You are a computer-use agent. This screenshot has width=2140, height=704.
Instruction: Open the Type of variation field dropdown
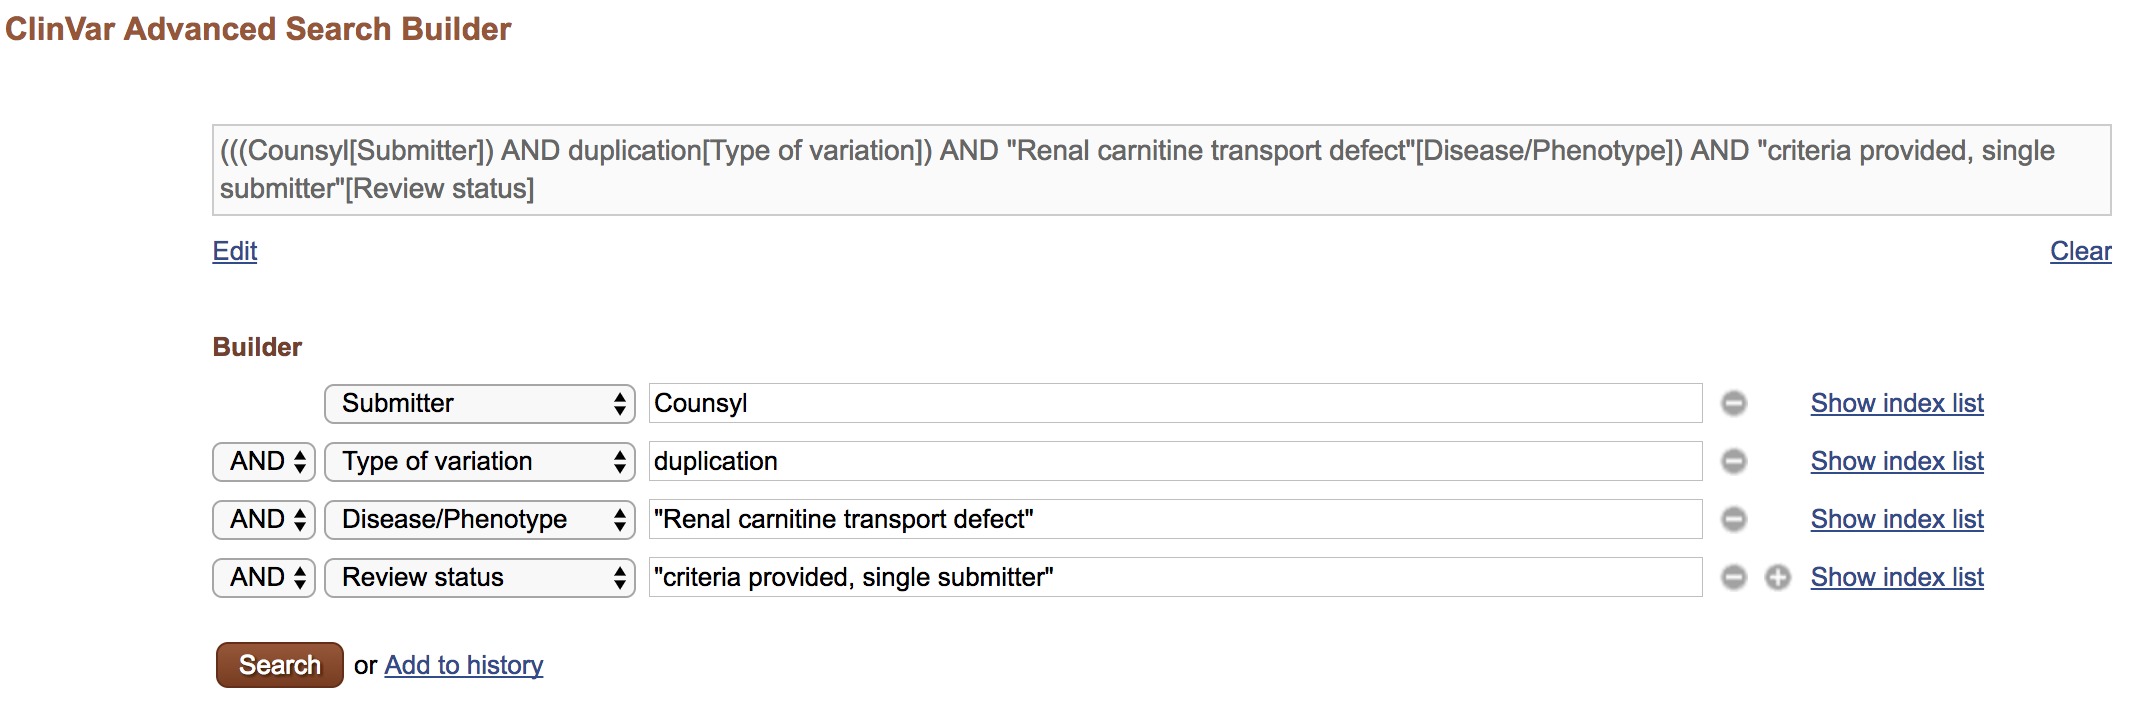[480, 461]
